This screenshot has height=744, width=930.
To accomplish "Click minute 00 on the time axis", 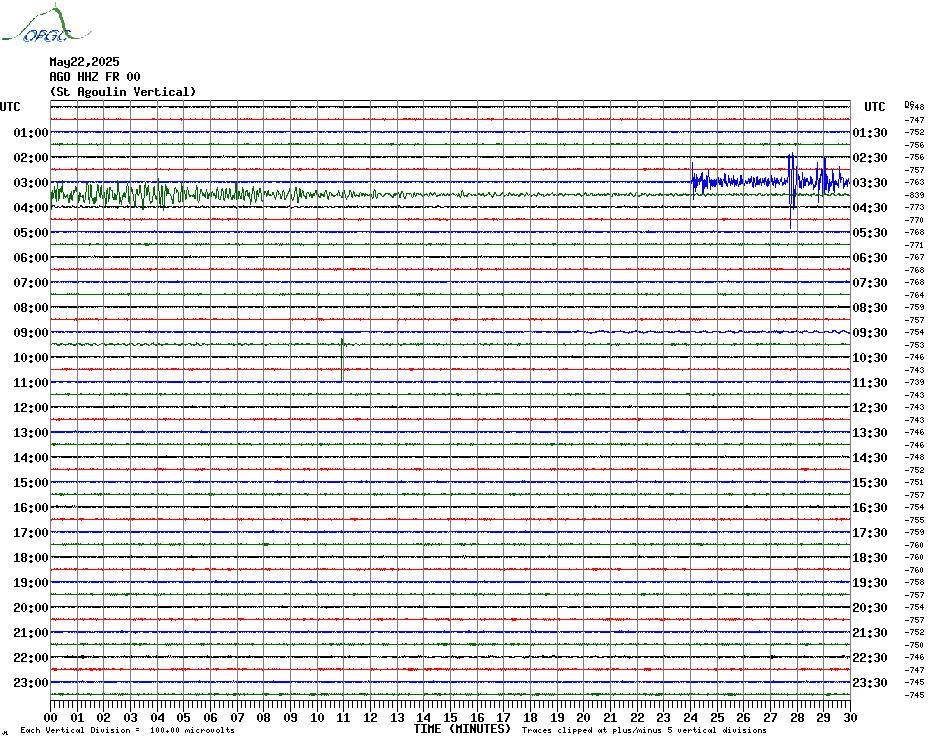I will point(50,717).
